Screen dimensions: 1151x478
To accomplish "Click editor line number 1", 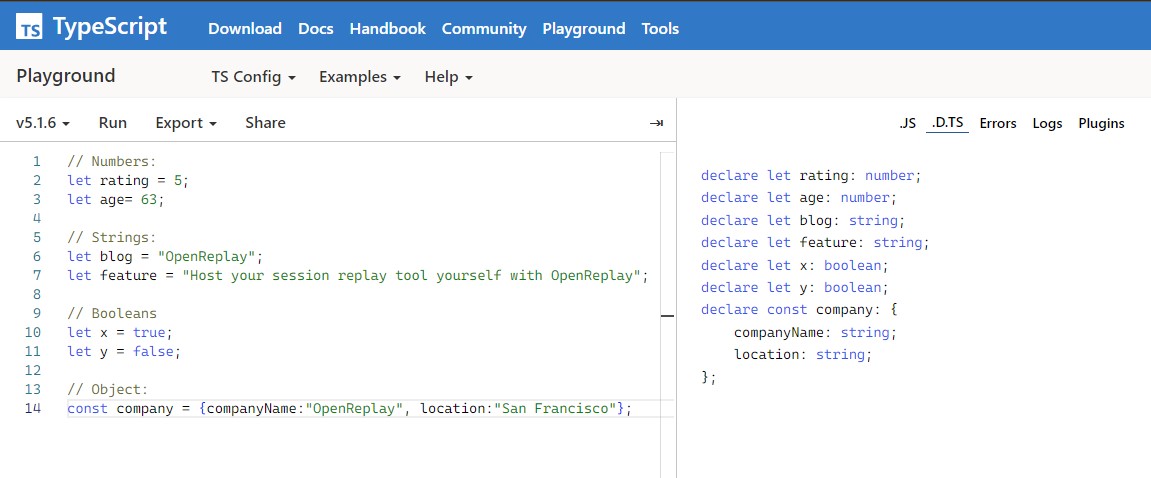I will point(37,161).
